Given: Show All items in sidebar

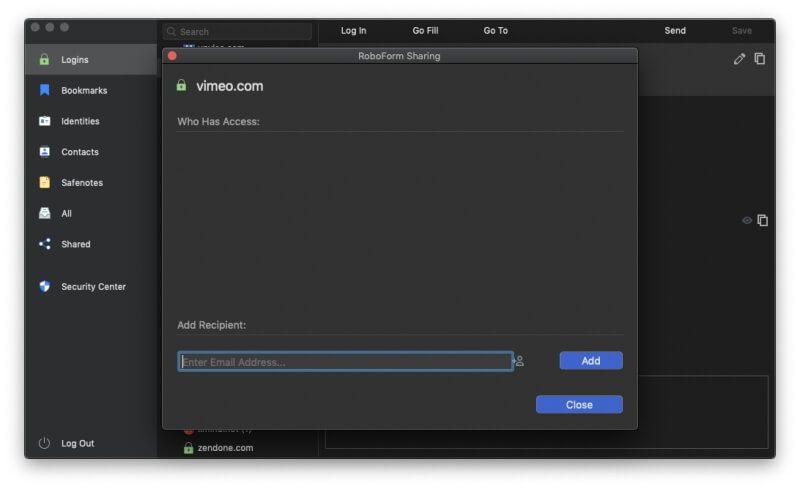Looking at the screenshot, I should (91, 213).
